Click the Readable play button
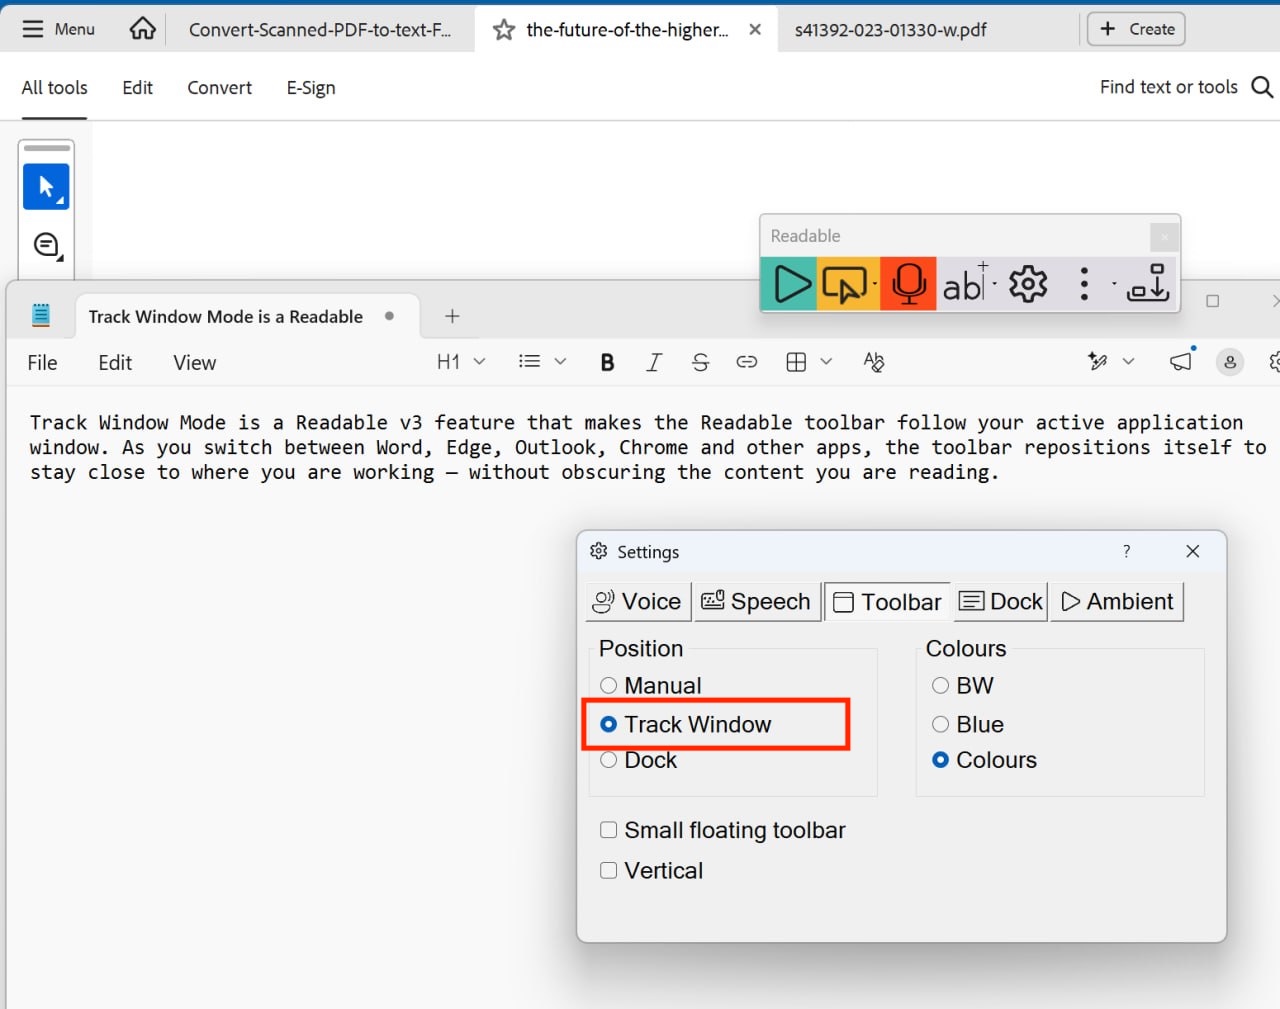 790,284
